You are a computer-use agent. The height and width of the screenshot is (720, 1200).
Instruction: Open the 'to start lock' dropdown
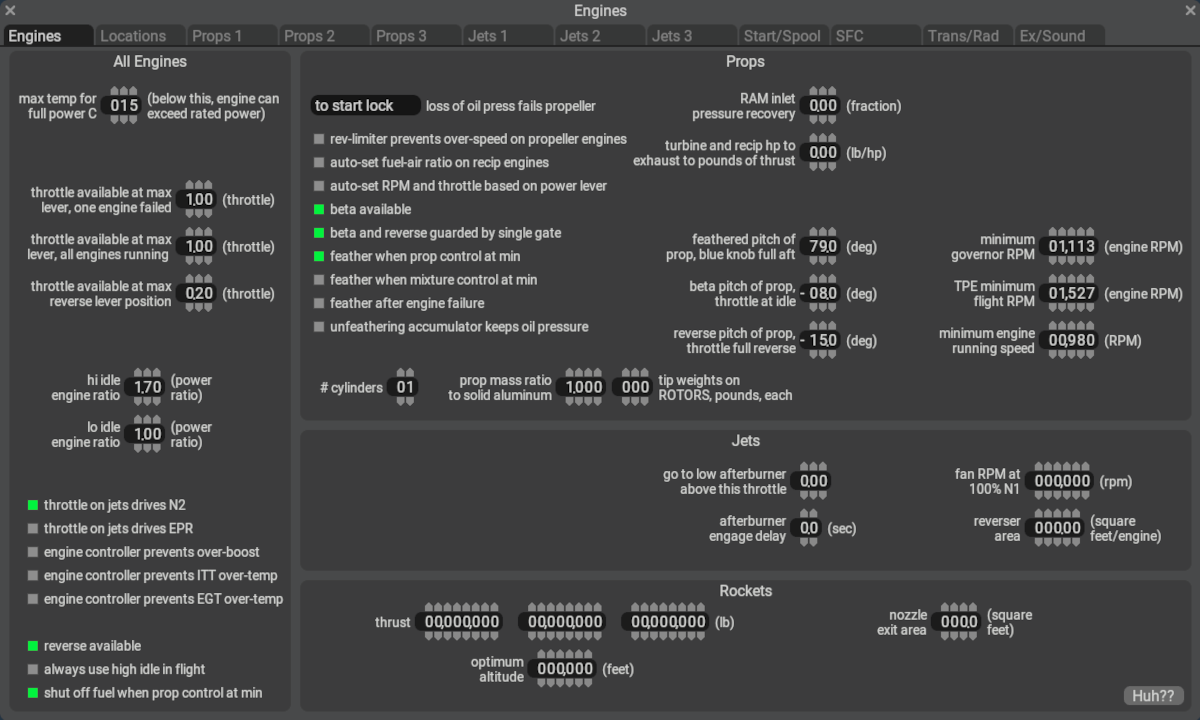pos(365,105)
